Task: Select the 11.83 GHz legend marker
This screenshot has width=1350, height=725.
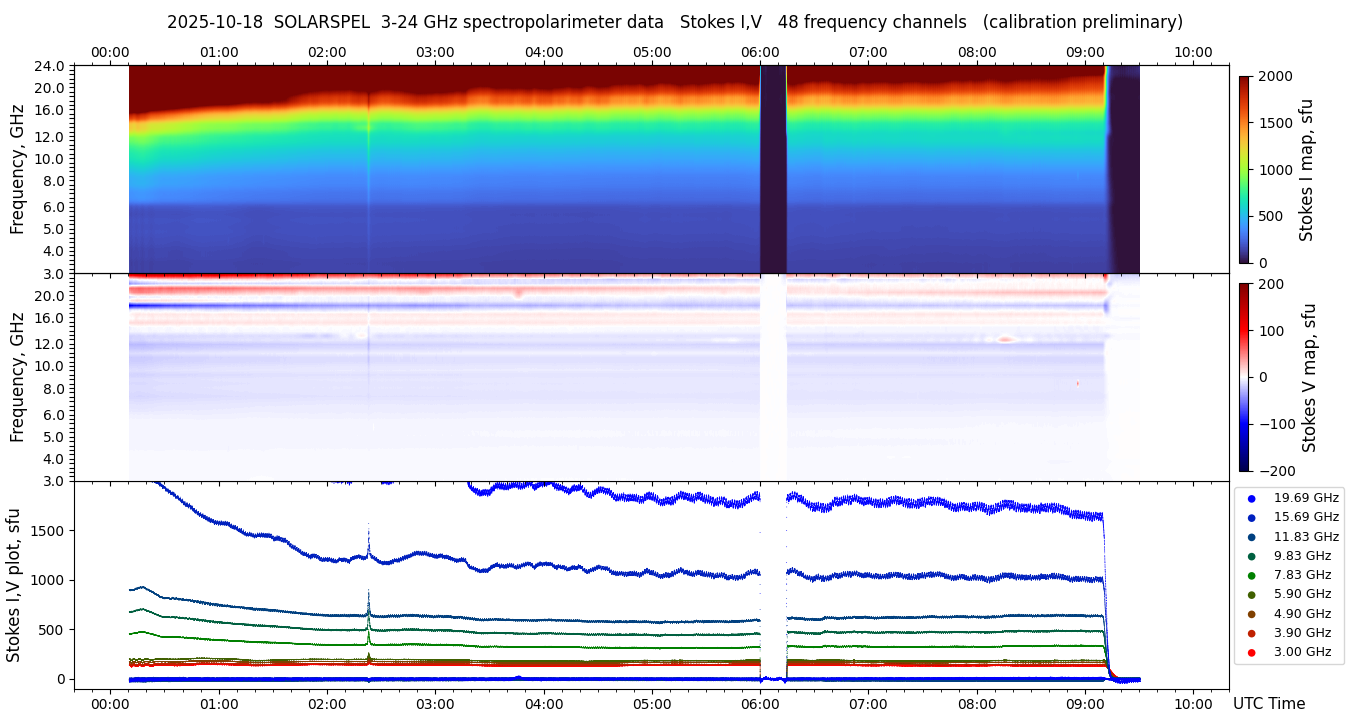Action: [x=1251, y=537]
